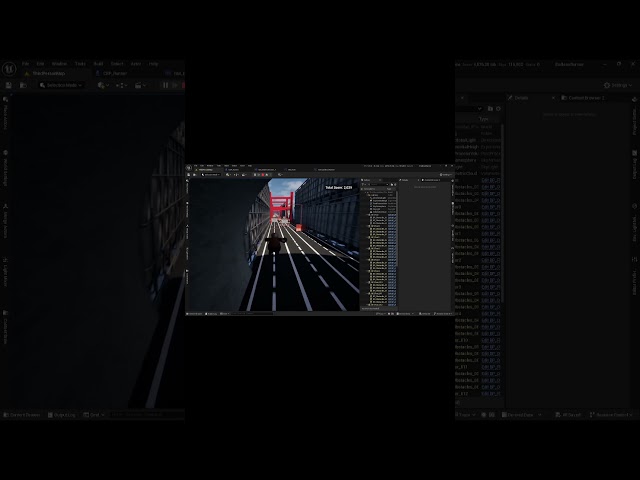Image resolution: width=640 pixels, height=480 pixels.
Task: Open the add content dropdown in background toolbar
Action: pos(103,85)
